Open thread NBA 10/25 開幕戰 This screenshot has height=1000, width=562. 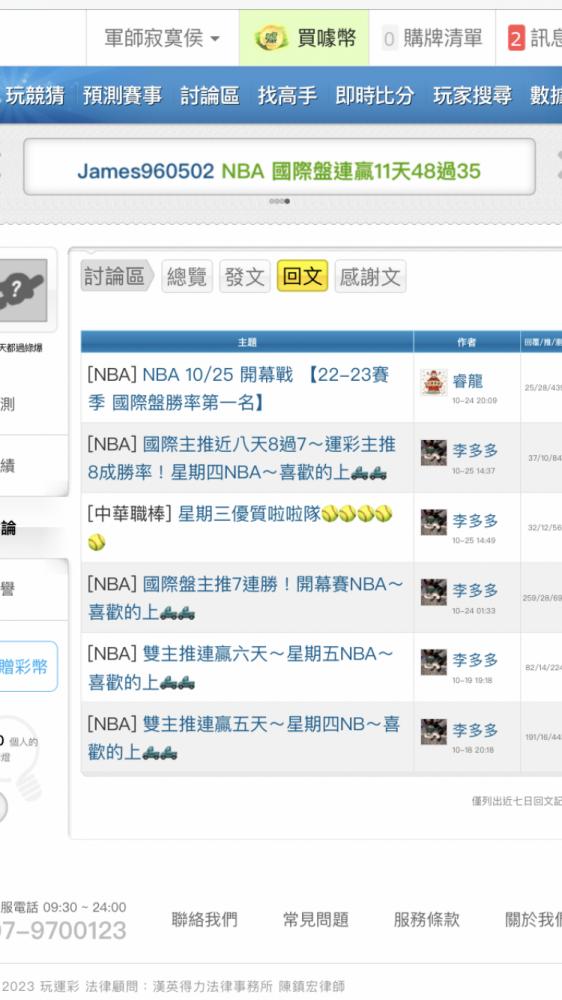click(238, 388)
